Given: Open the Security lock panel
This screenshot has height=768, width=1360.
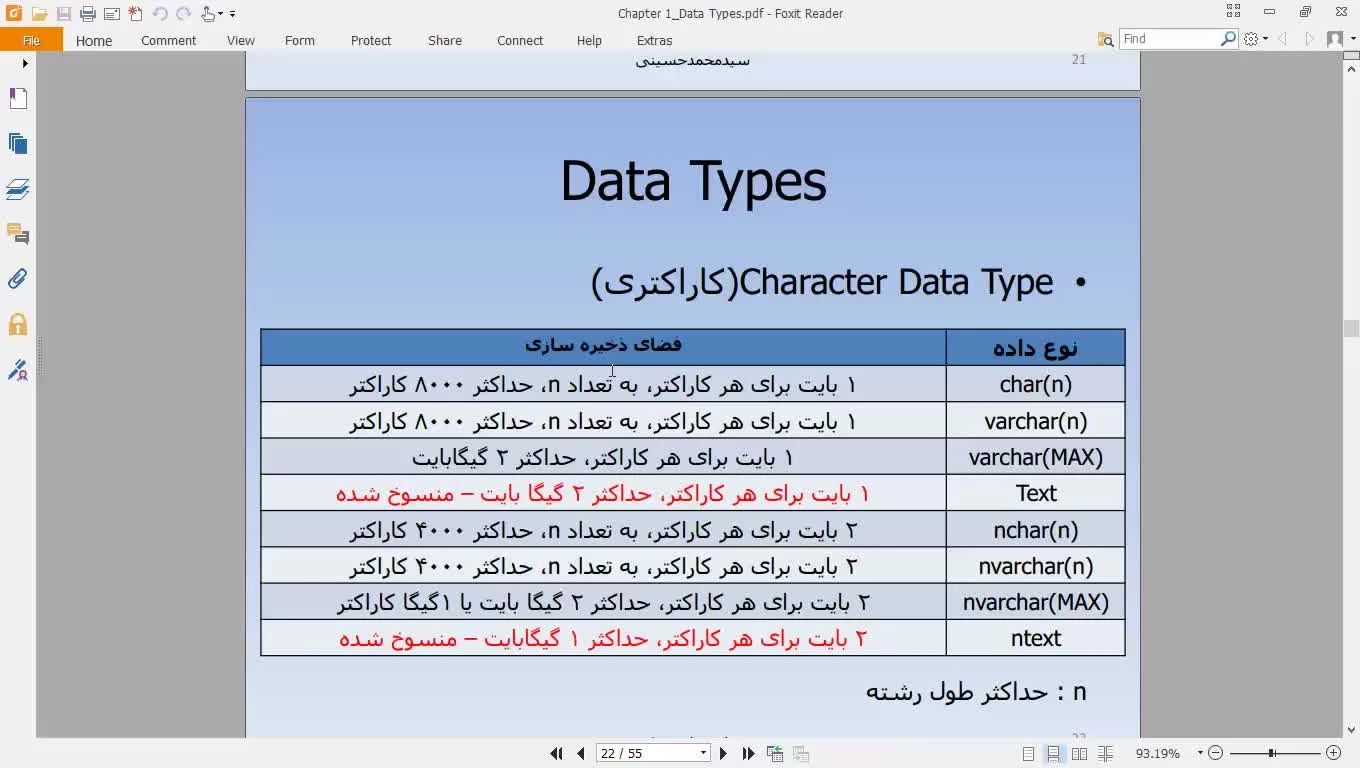Looking at the screenshot, I should 18,324.
